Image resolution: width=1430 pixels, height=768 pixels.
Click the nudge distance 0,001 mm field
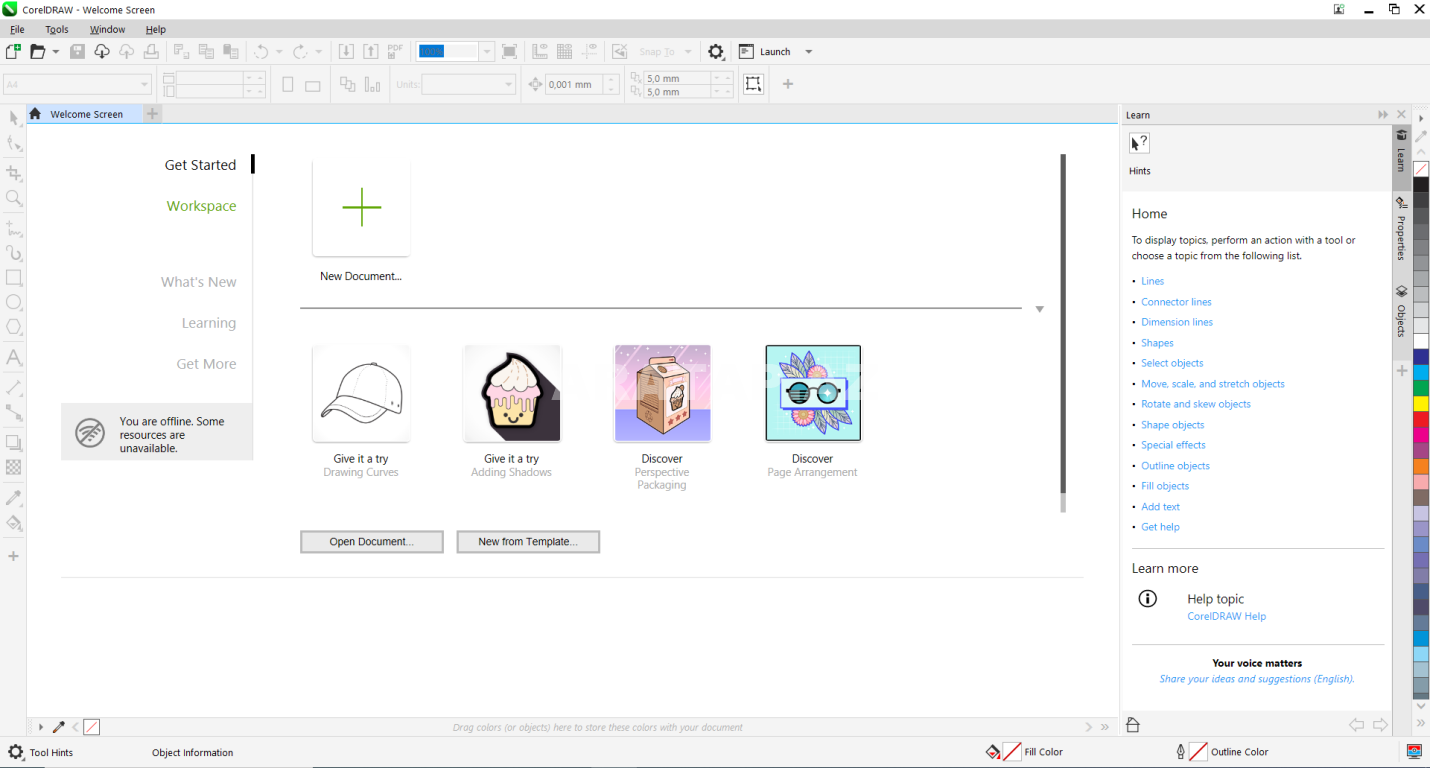coord(574,85)
